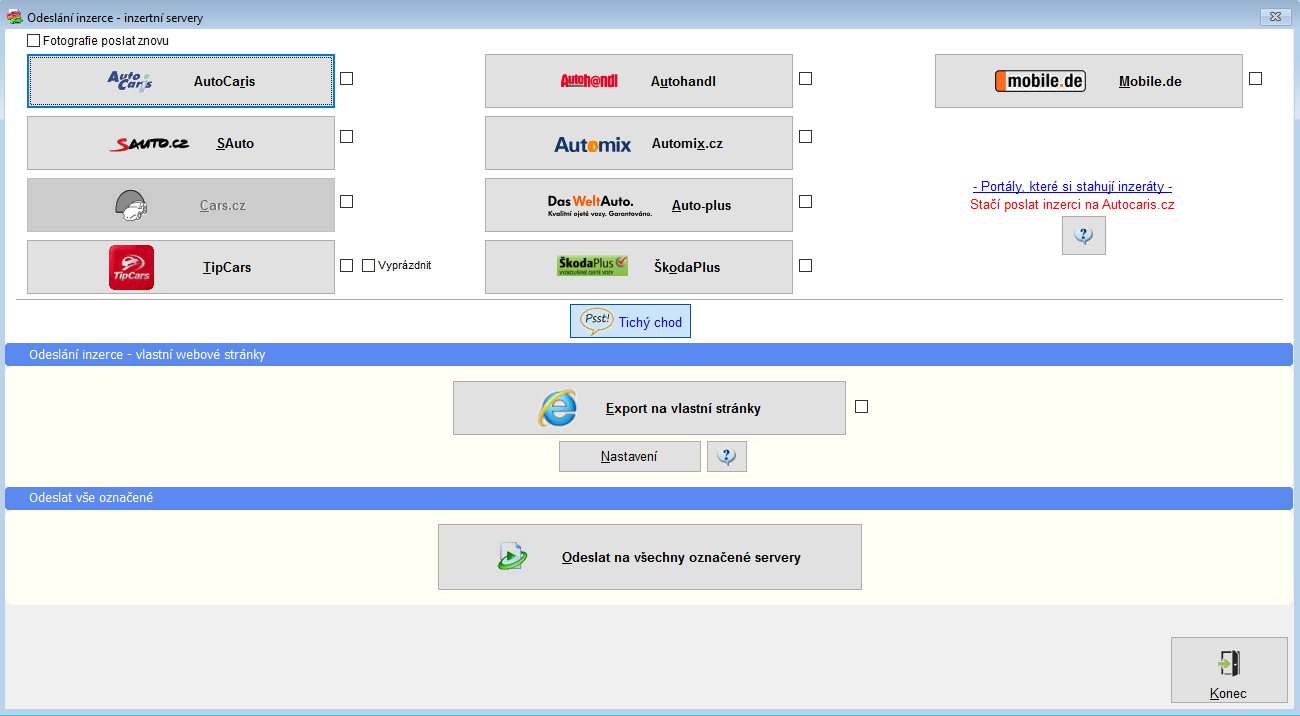The height and width of the screenshot is (716, 1300).
Task: Check the Vyprázdnit checkbox
Action: pos(369,266)
